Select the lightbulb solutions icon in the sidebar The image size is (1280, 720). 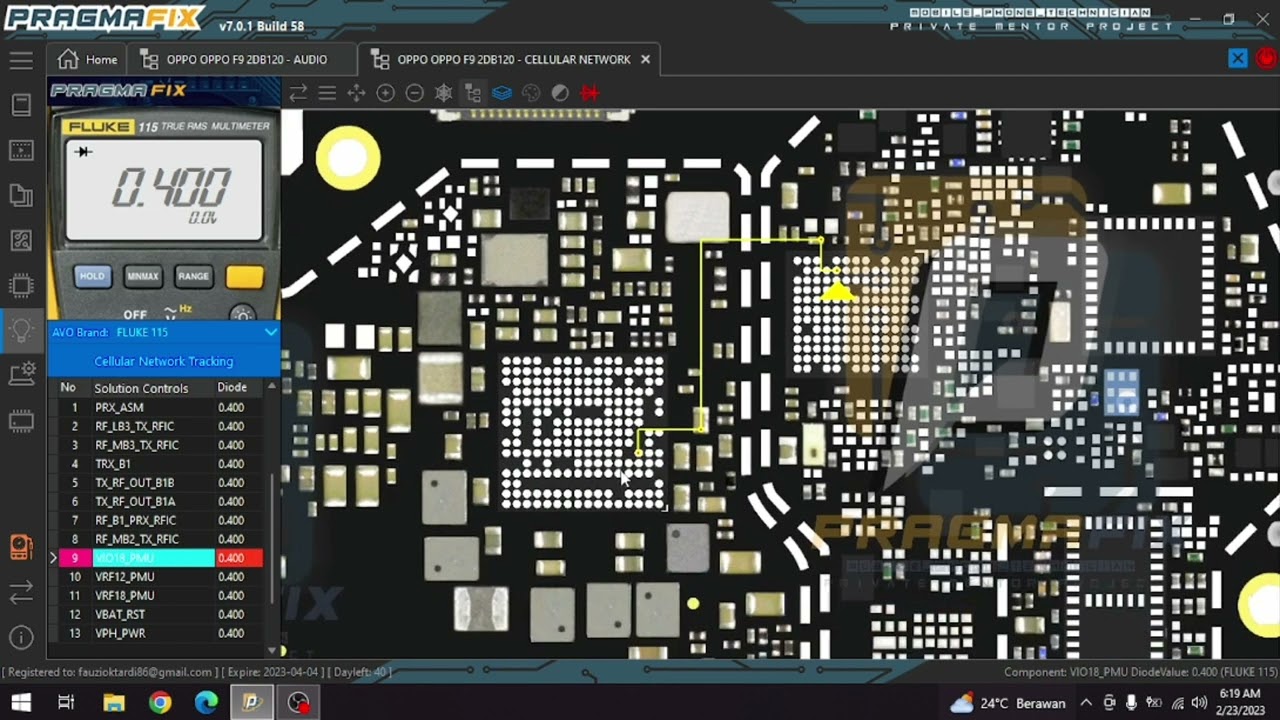[x=21, y=330]
